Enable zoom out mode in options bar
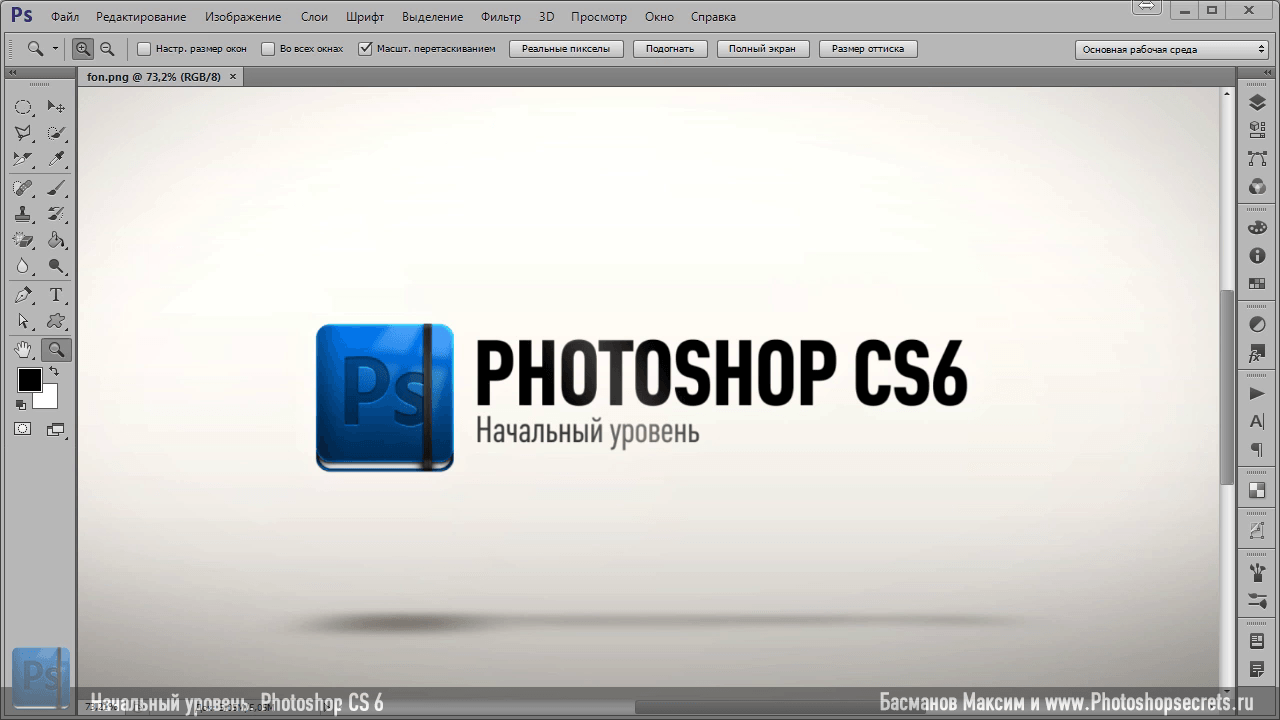Image resolution: width=1280 pixels, height=720 pixels. [x=106, y=48]
